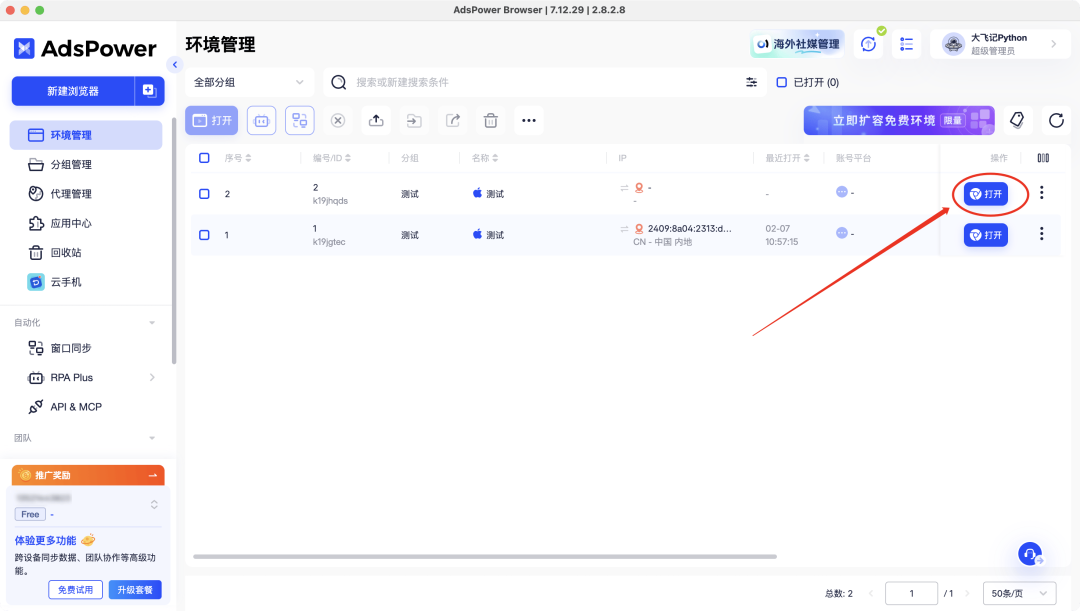Screen dimensions: 1080x611
Task: Click the 推广奖励 banner
Action: coord(88,475)
